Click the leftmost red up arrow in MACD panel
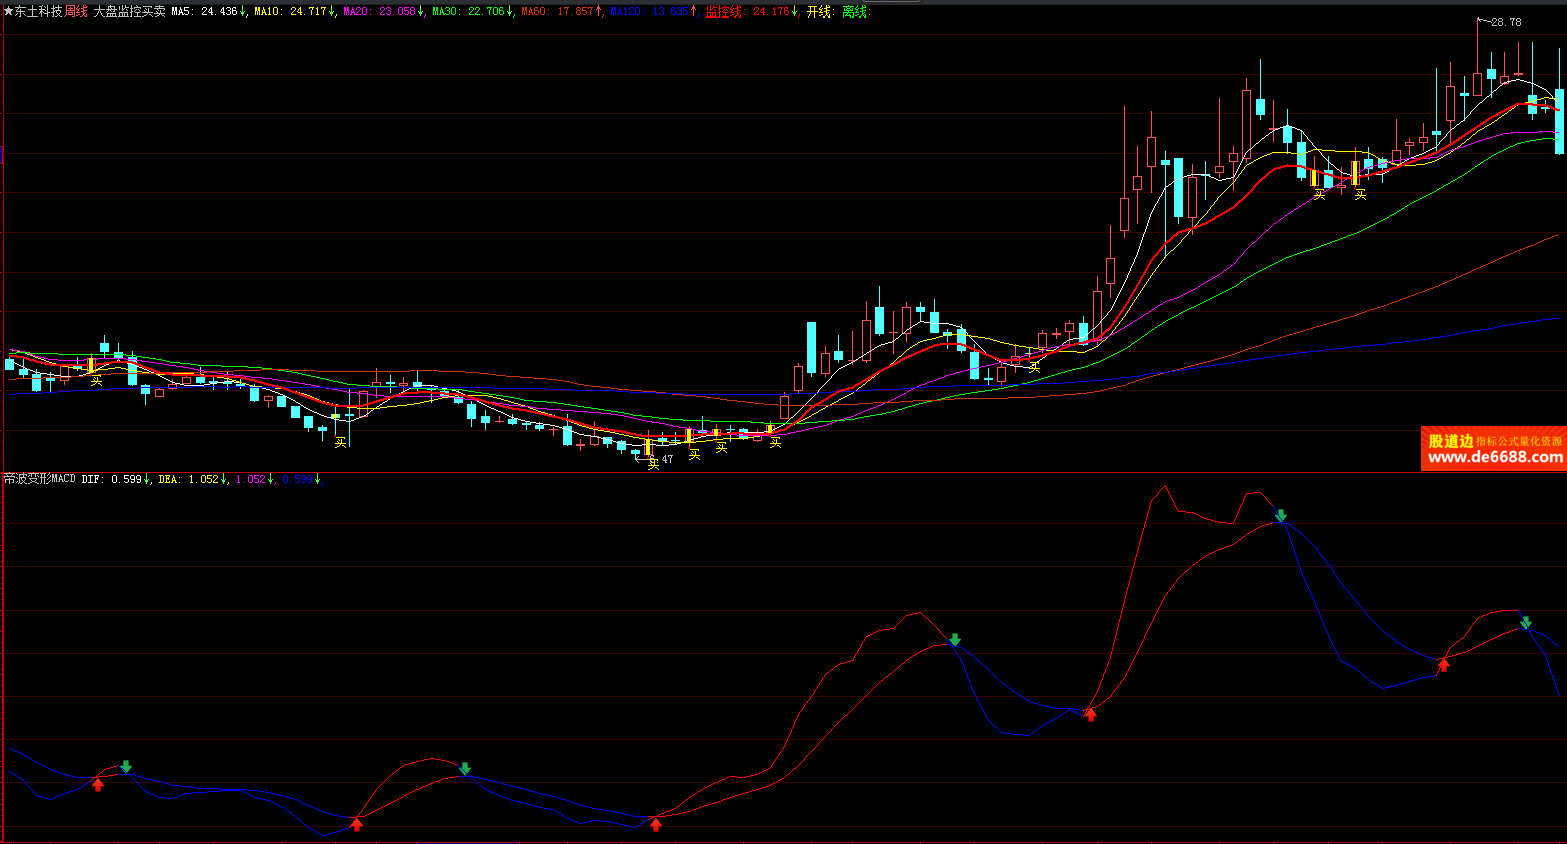Image resolution: width=1567 pixels, height=844 pixels. tap(98, 784)
